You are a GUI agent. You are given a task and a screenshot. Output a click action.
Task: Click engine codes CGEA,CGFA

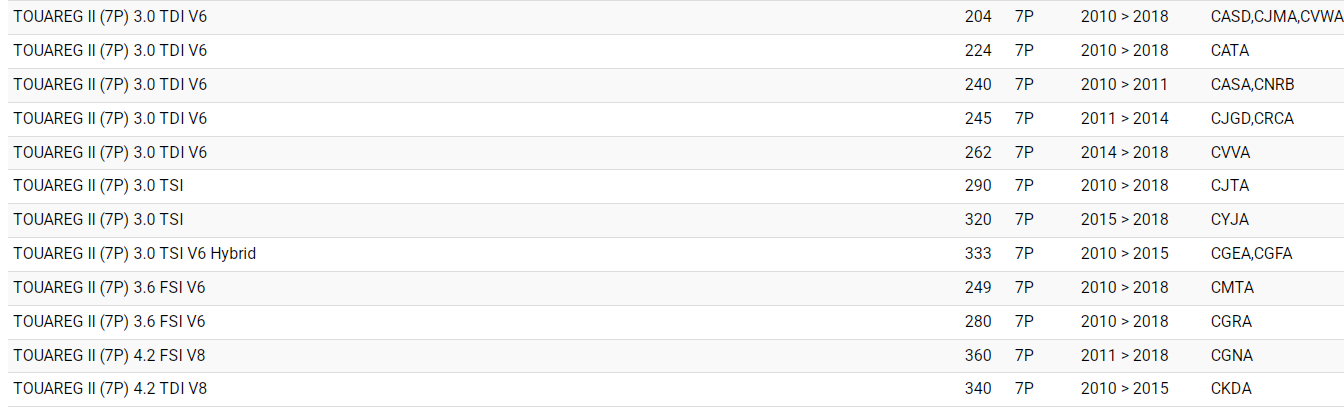click(x=1251, y=254)
